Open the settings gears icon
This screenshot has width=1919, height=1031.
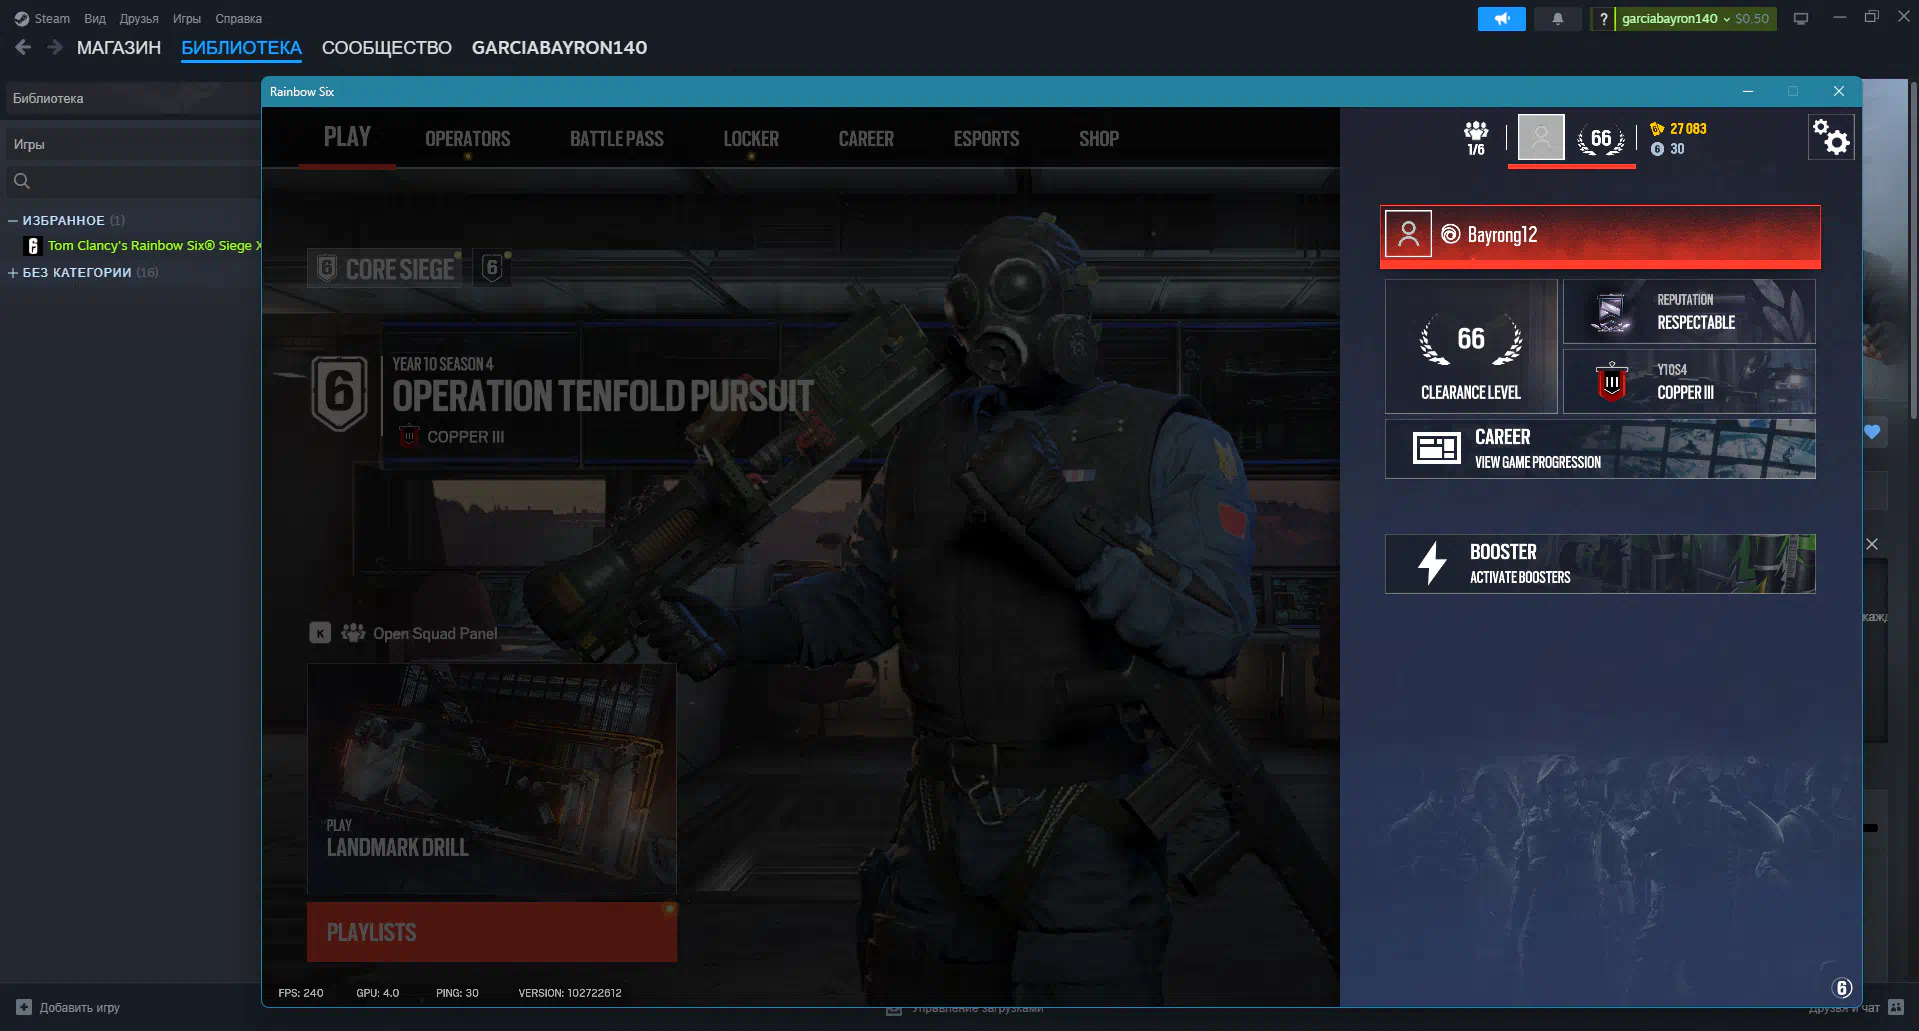1831,137
